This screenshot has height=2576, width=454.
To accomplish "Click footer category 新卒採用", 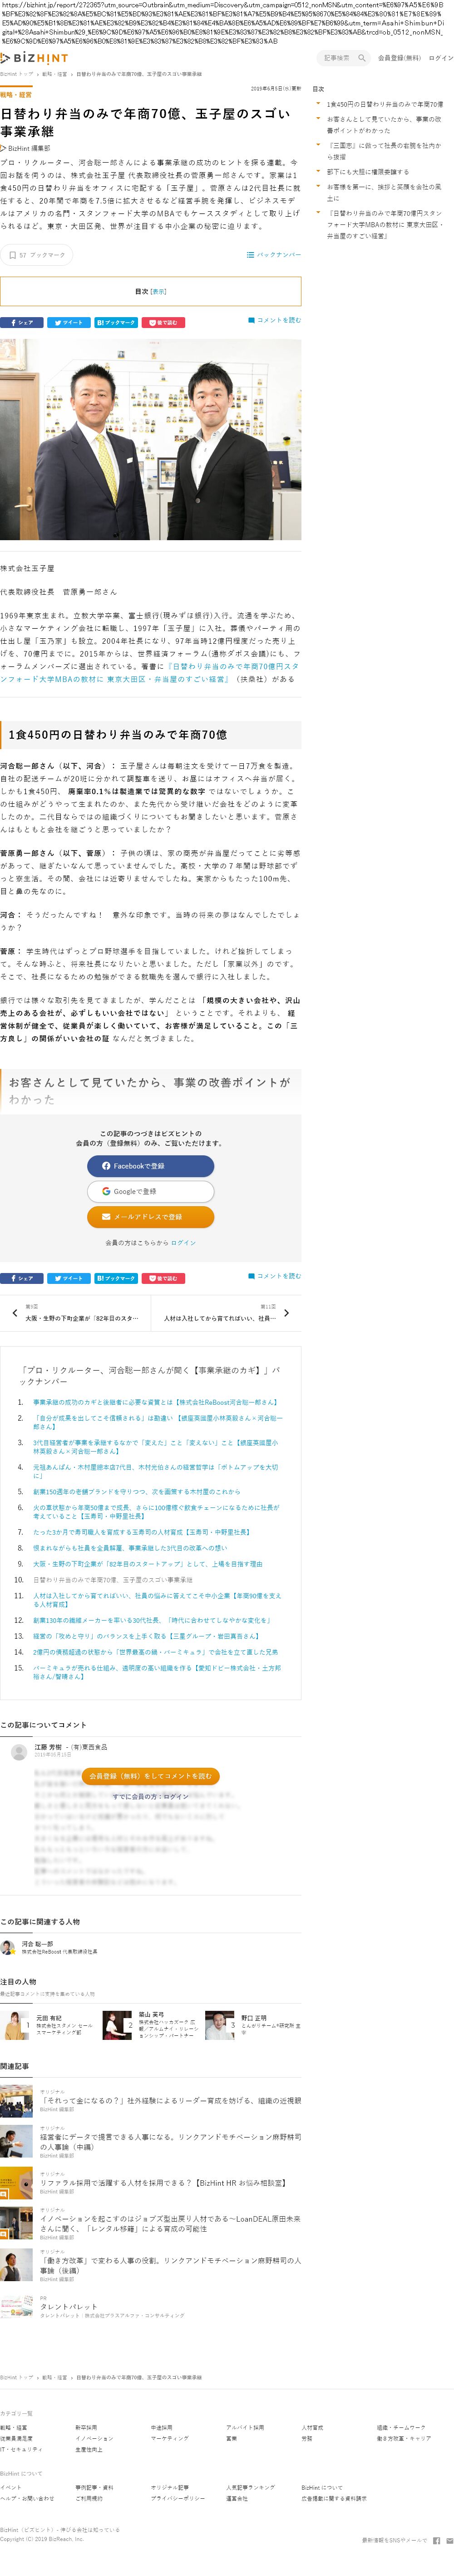I will [86, 2427].
